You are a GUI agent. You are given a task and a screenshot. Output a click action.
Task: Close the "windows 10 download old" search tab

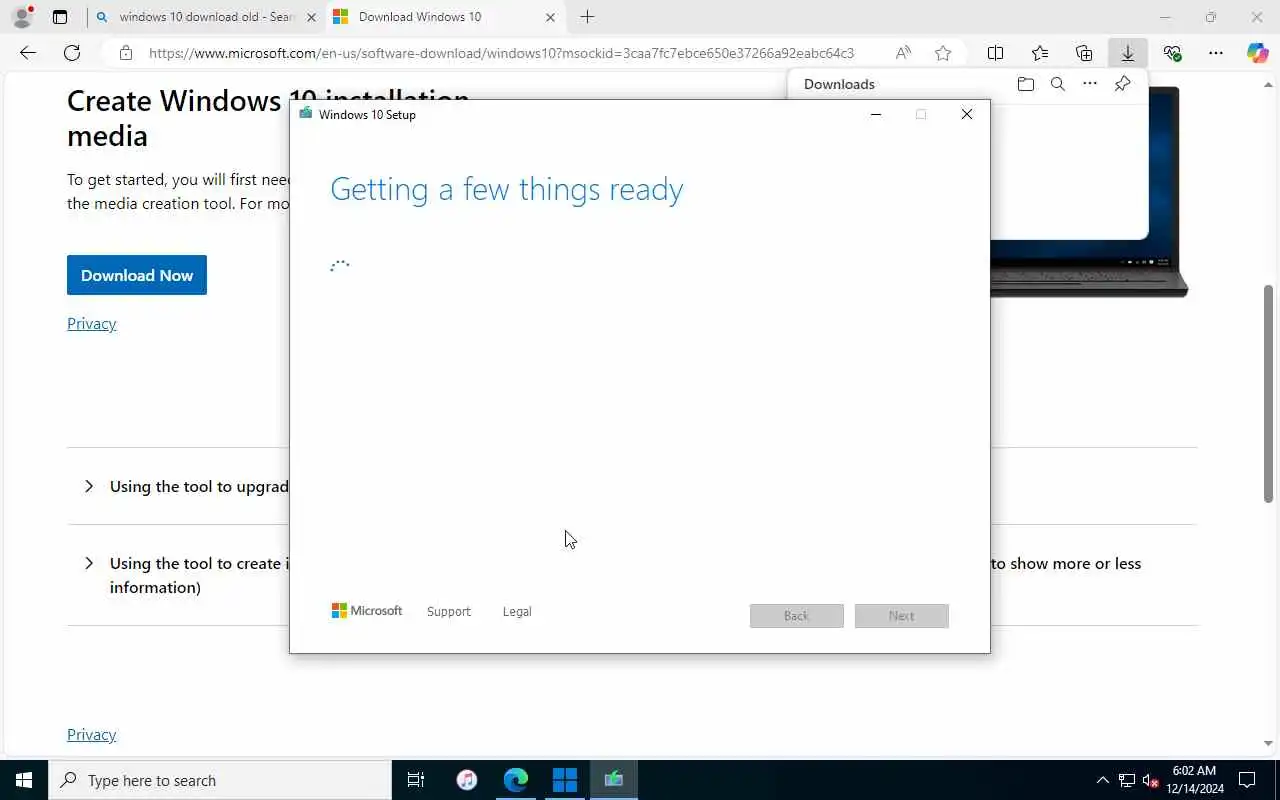click(311, 17)
